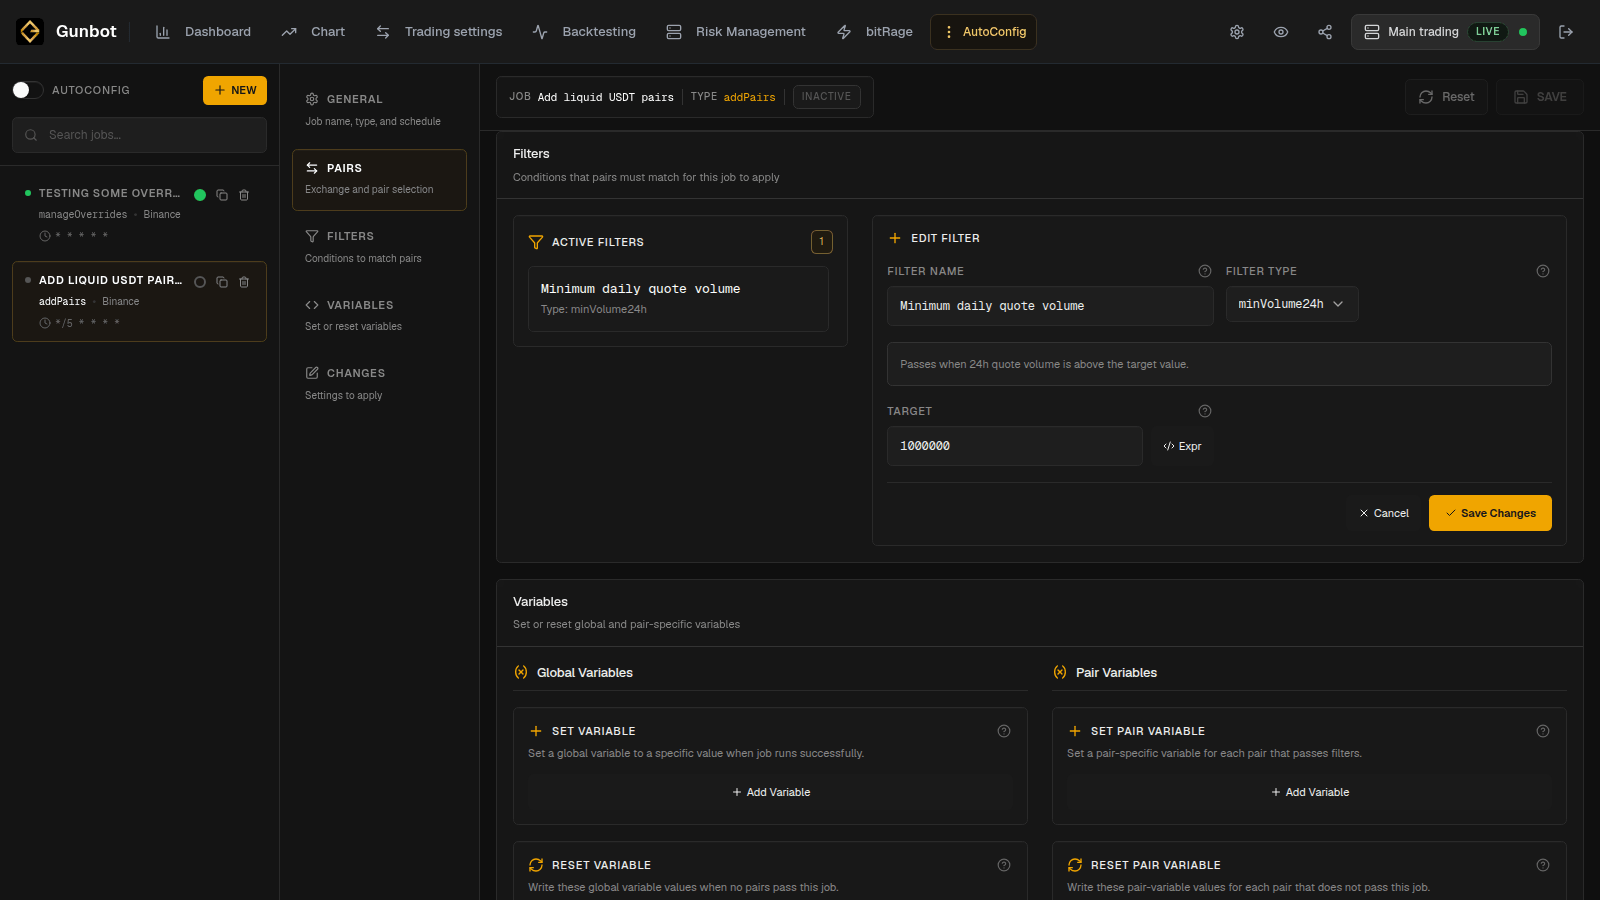Click the active filters count badge
The image size is (1600, 900).
(822, 242)
